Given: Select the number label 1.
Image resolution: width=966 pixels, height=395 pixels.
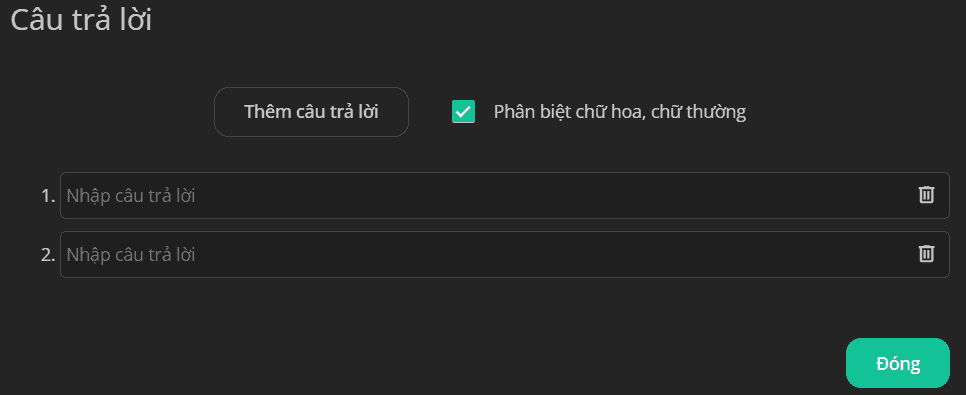Looking at the screenshot, I should 48,196.
